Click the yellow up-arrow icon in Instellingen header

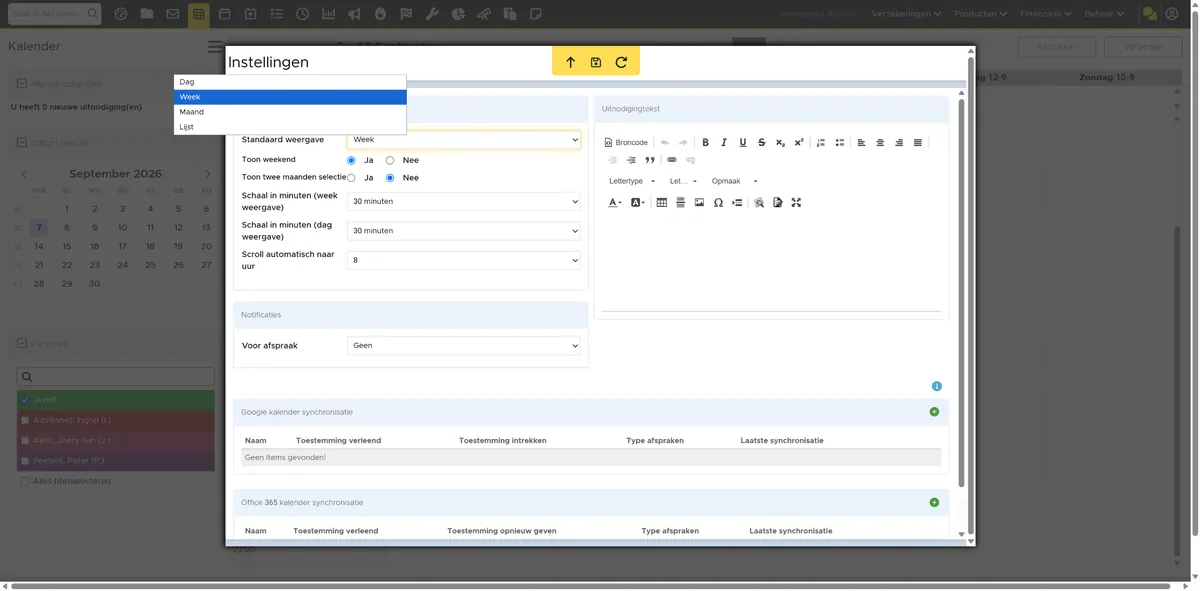tap(571, 62)
